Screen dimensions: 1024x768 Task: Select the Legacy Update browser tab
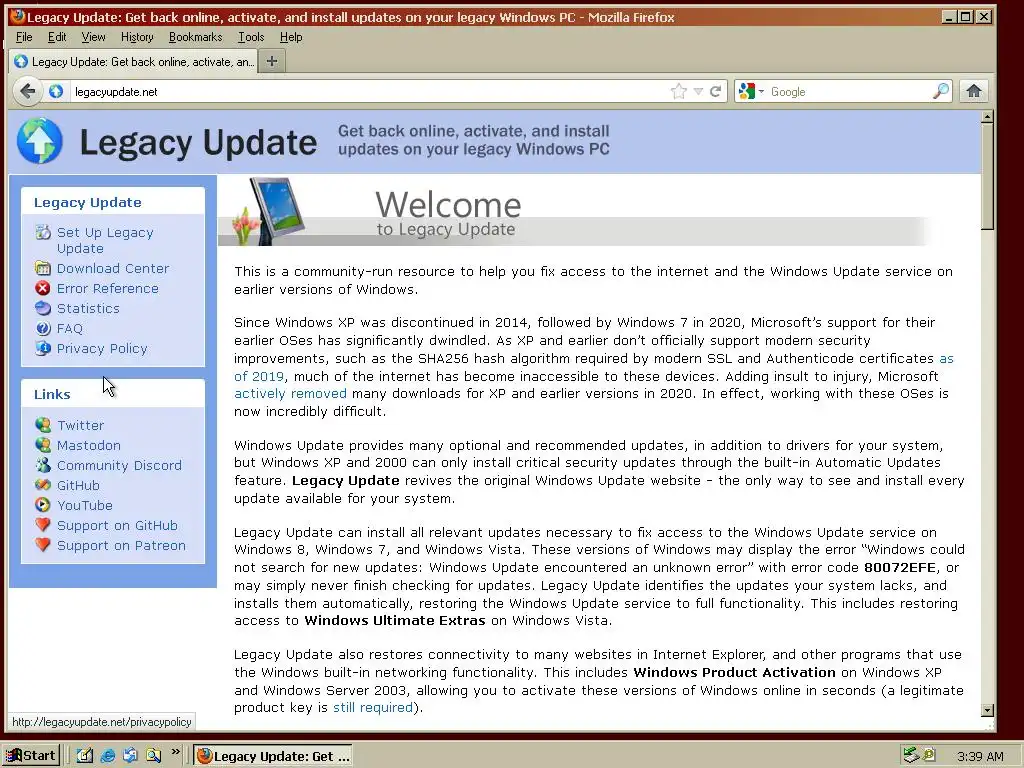pos(133,61)
